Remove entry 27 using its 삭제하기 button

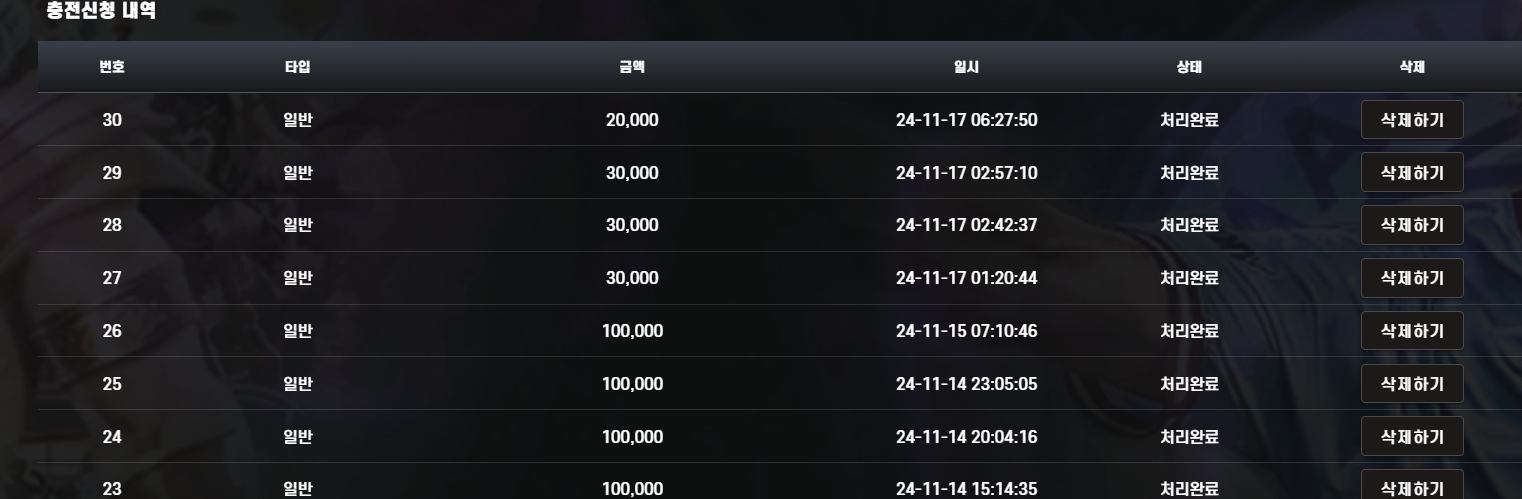1412,278
